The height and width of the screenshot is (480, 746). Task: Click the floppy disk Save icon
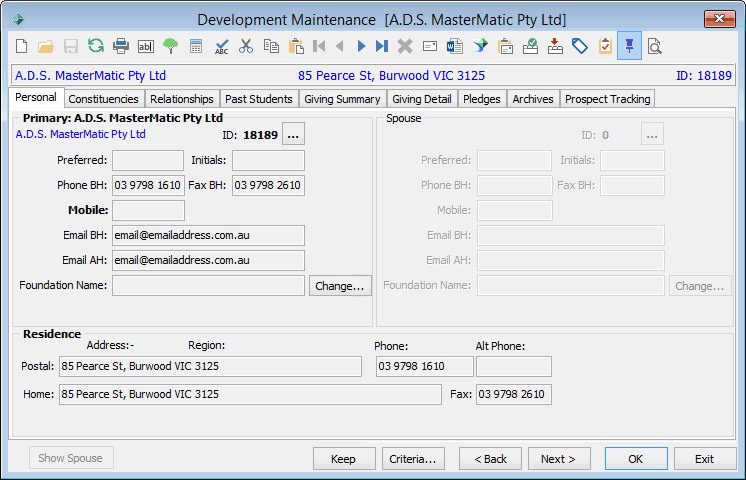[71, 46]
